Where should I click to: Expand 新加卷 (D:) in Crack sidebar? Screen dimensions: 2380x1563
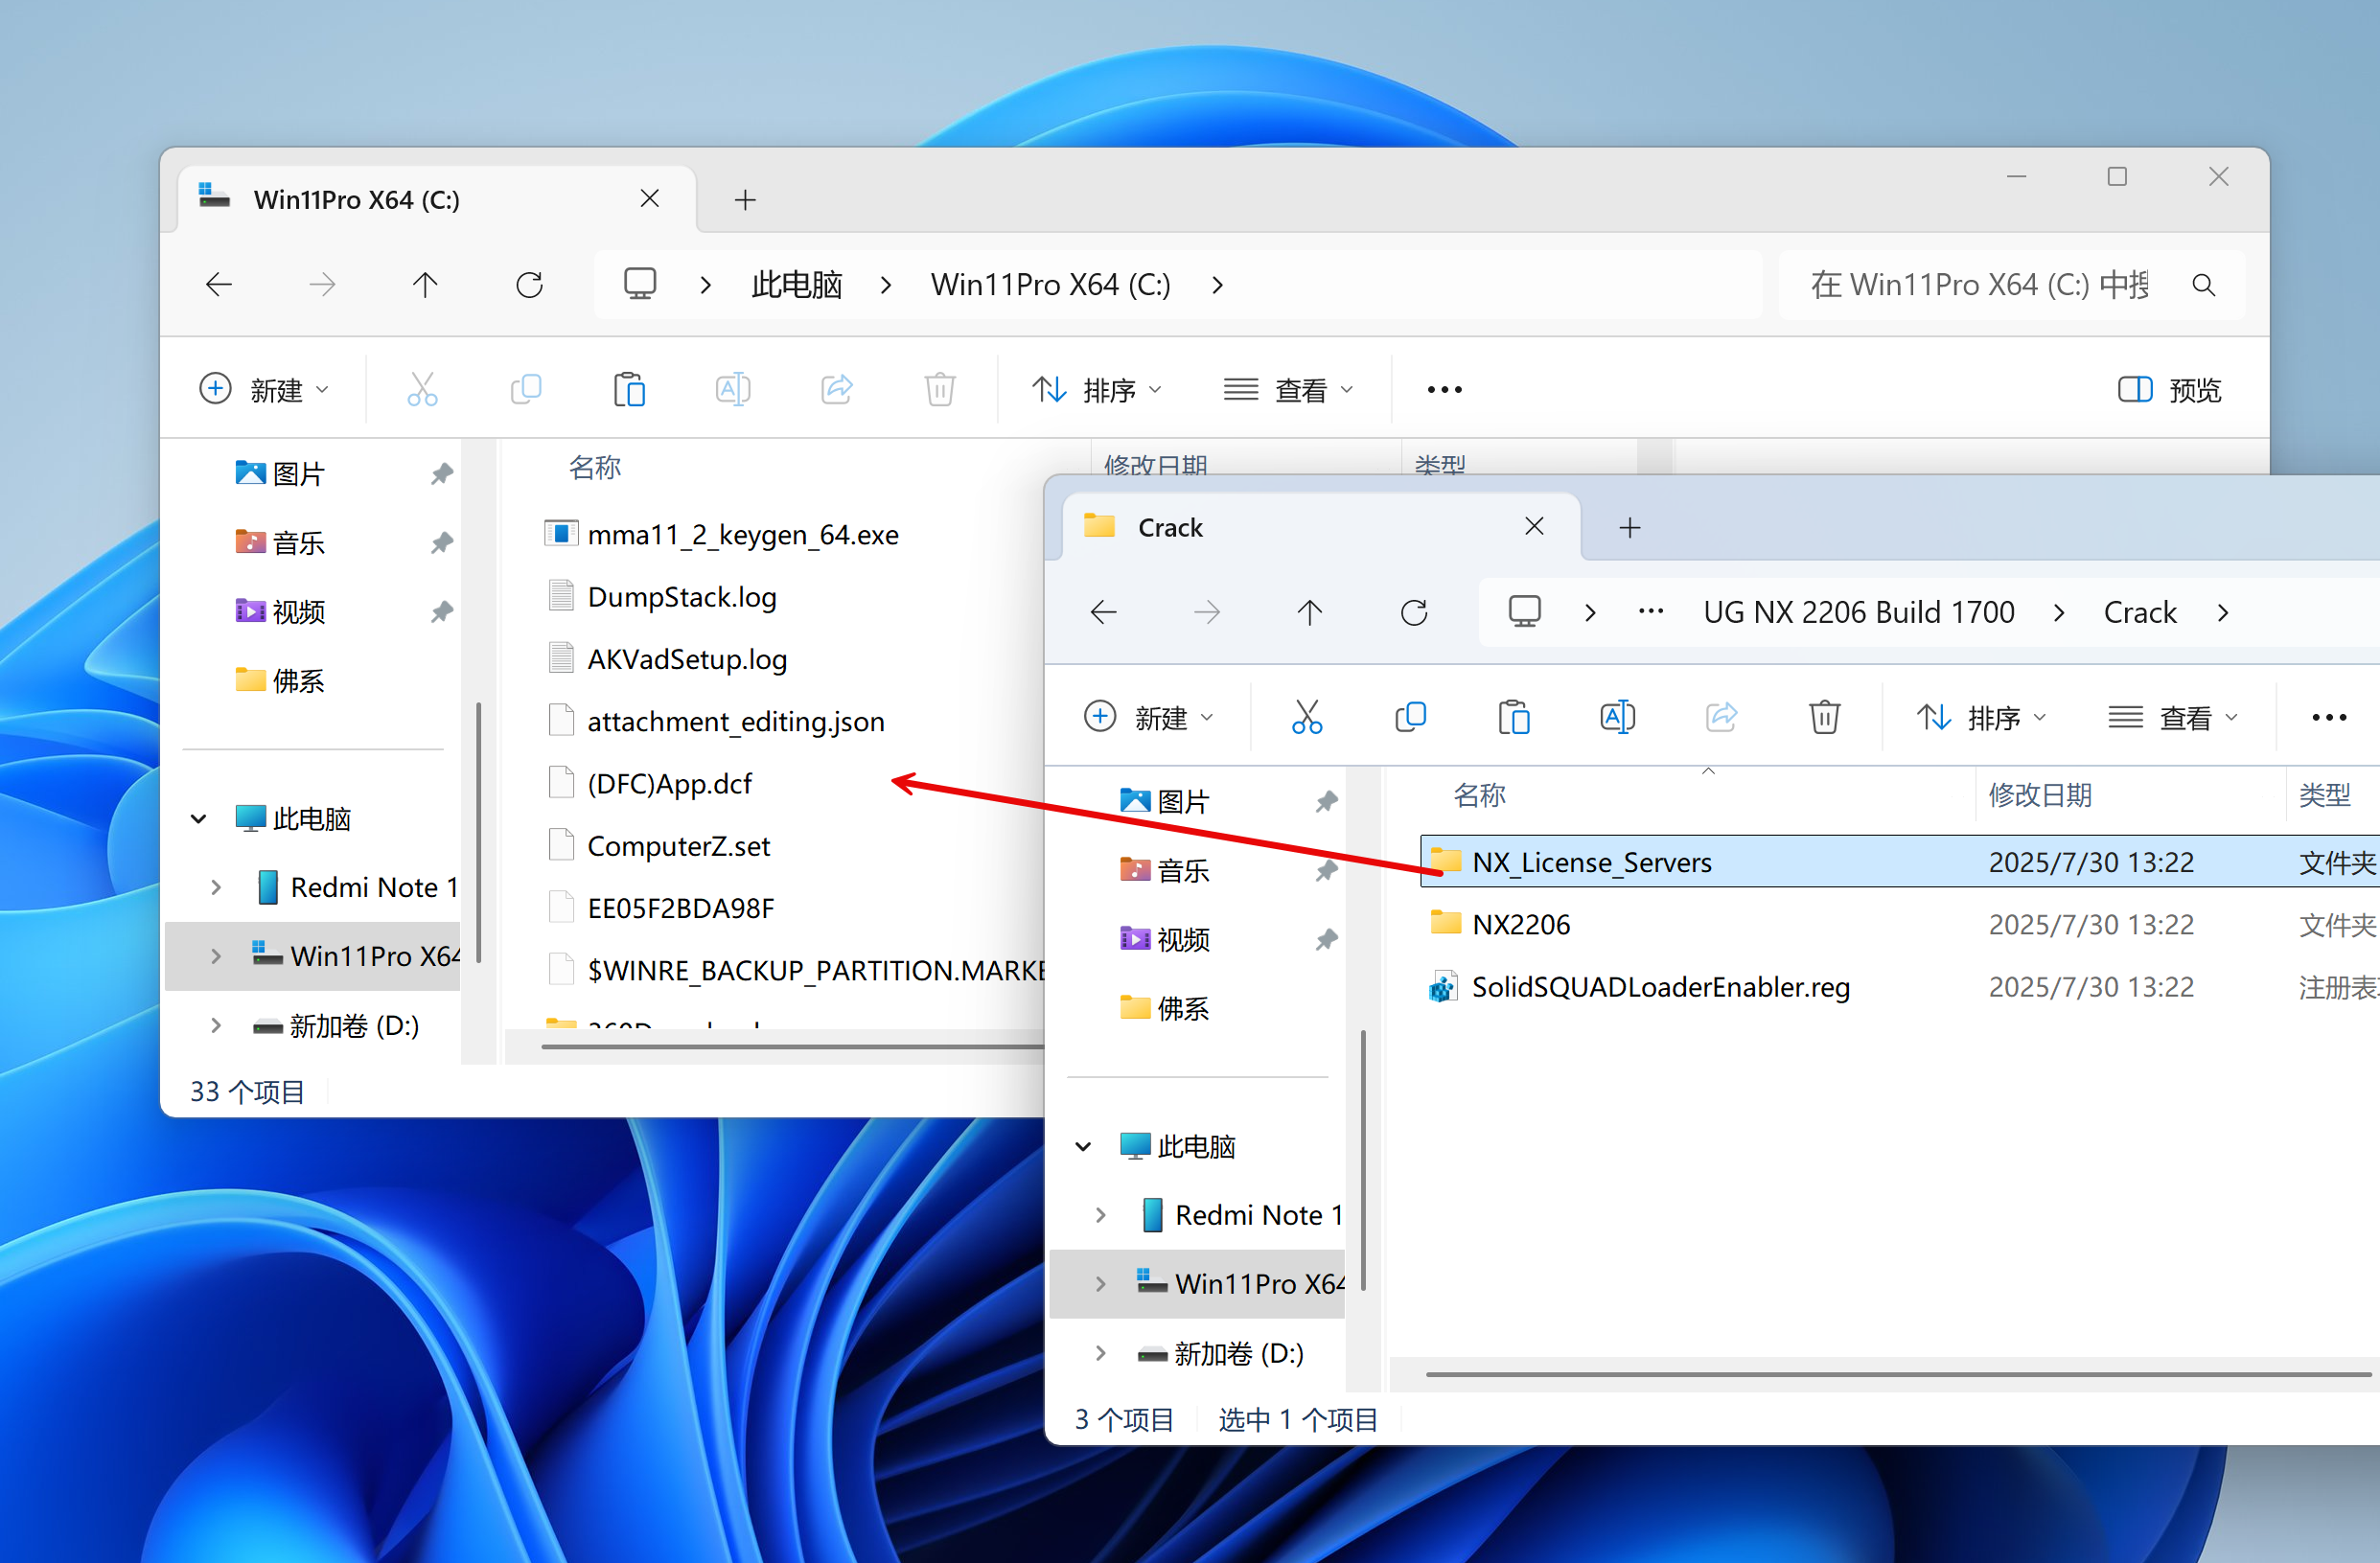pyautogui.click(x=1100, y=1353)
